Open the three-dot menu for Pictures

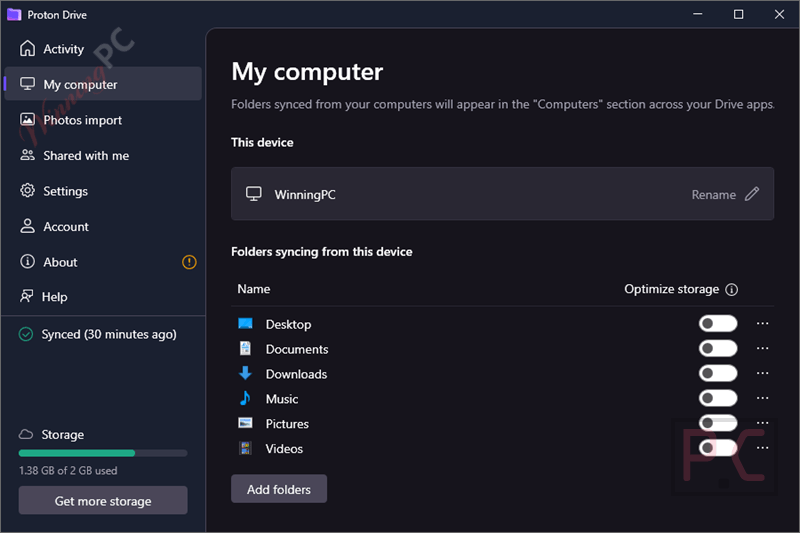pyautogui.click(x=762, y=423)
